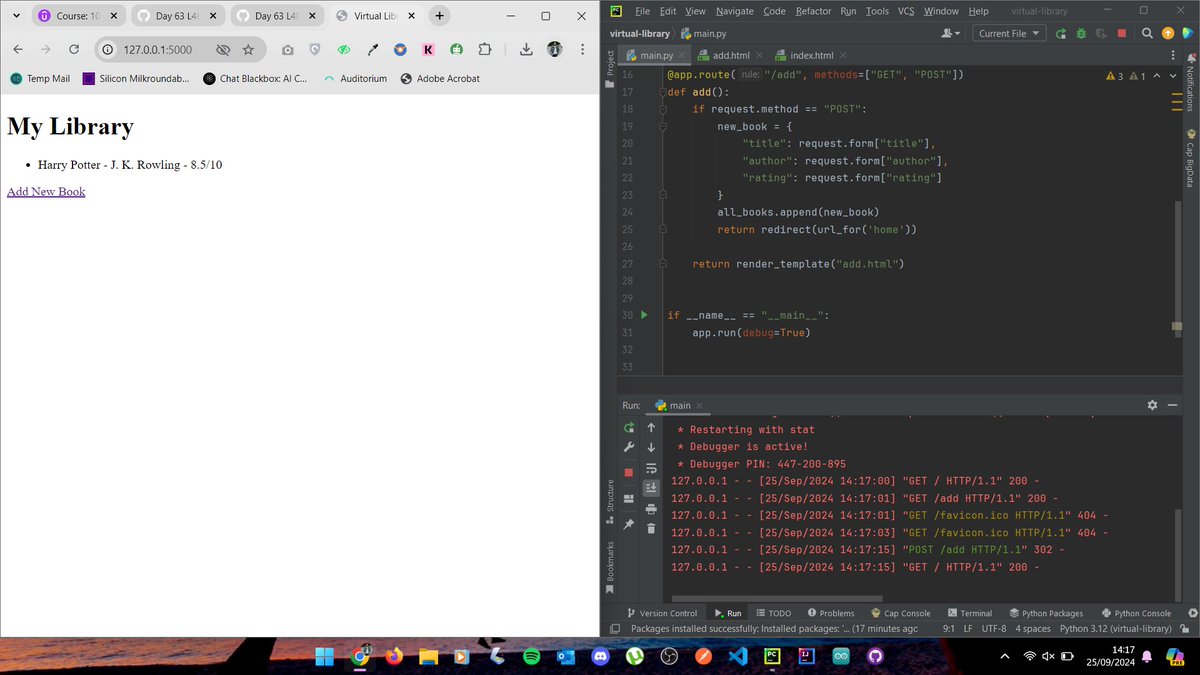Open the Python Packages tool window
1200x675 pixels.
click(1046, 613)
